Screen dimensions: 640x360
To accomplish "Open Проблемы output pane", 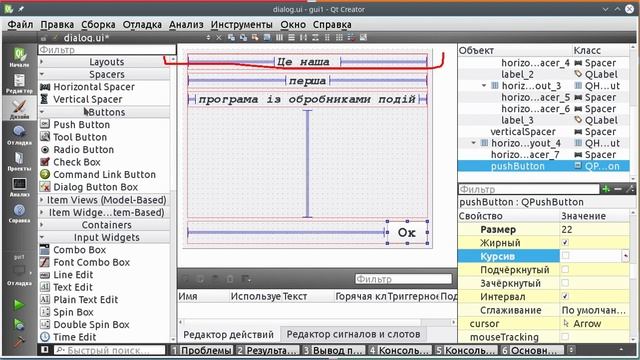I will (202, 350).
